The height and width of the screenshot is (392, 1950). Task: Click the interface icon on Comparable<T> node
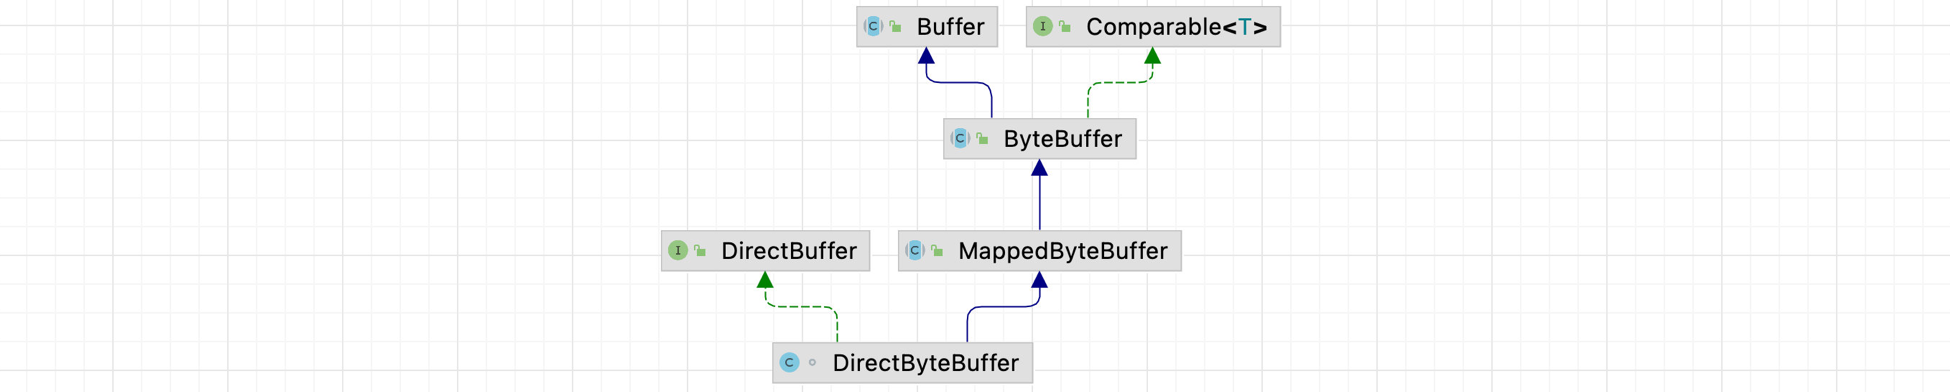1043,27
